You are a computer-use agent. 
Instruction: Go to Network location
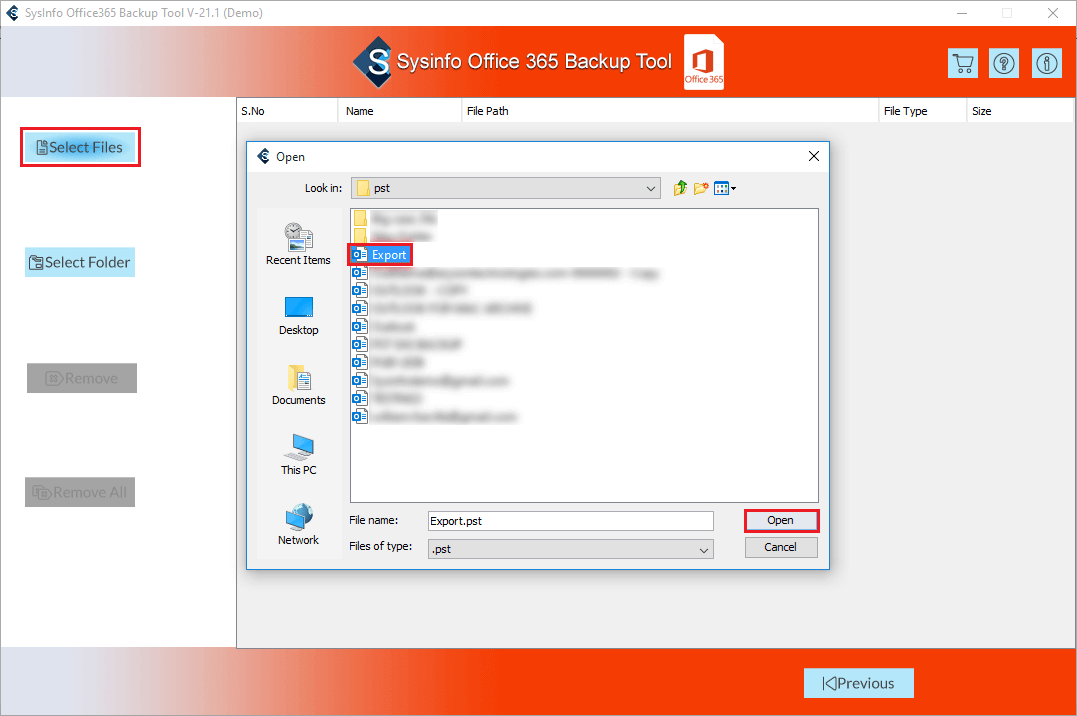coord(298,525)
